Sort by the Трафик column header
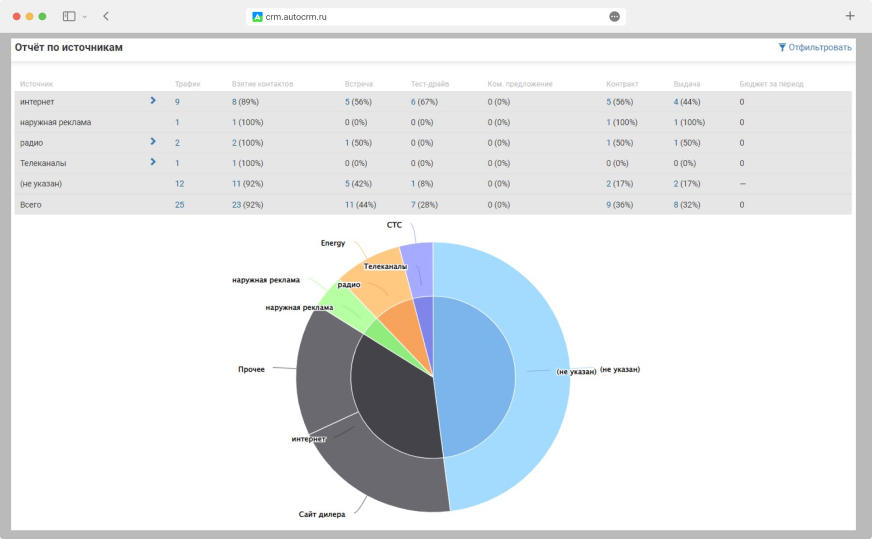 [187, 84]
